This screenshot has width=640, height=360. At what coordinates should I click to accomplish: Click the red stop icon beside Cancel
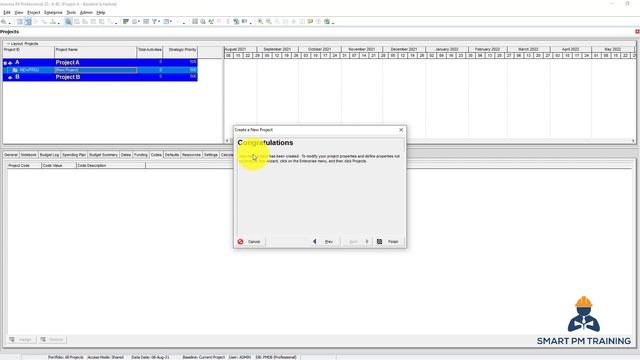pos(240,242)
